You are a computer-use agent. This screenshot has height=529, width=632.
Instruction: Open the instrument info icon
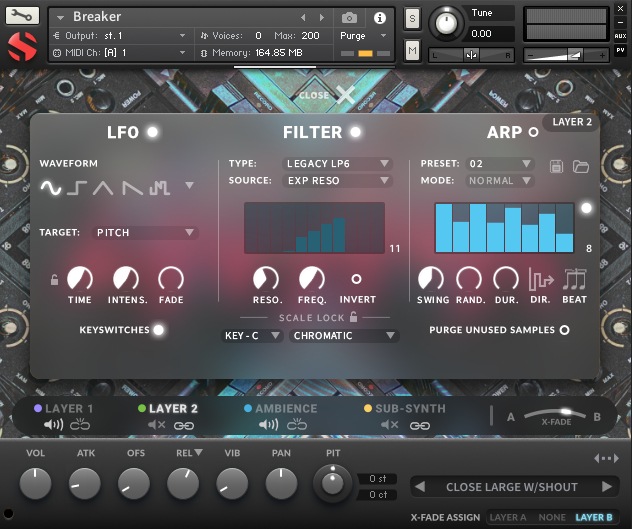380,18
